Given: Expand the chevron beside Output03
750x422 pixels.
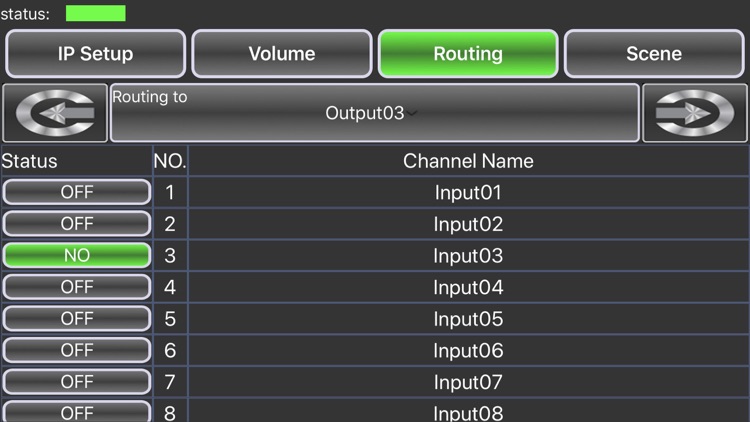Looking at the screenshot, I should tap(412, 113).
